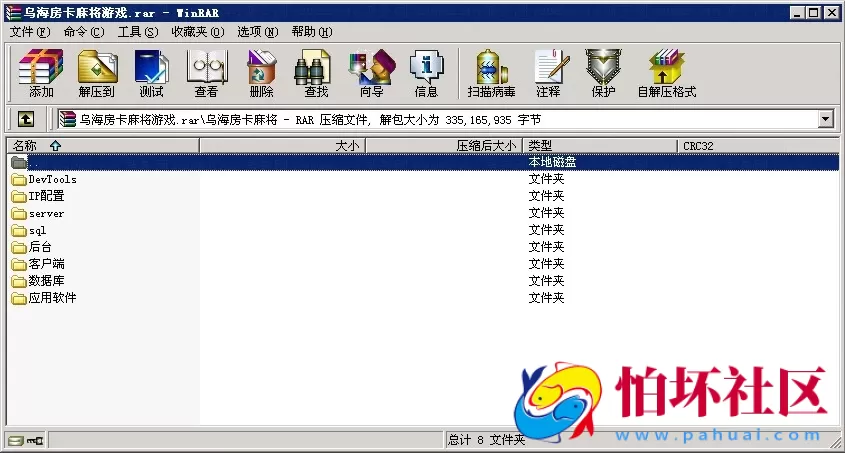Run the 测试 (Test) archive tool

click(151, 73)
